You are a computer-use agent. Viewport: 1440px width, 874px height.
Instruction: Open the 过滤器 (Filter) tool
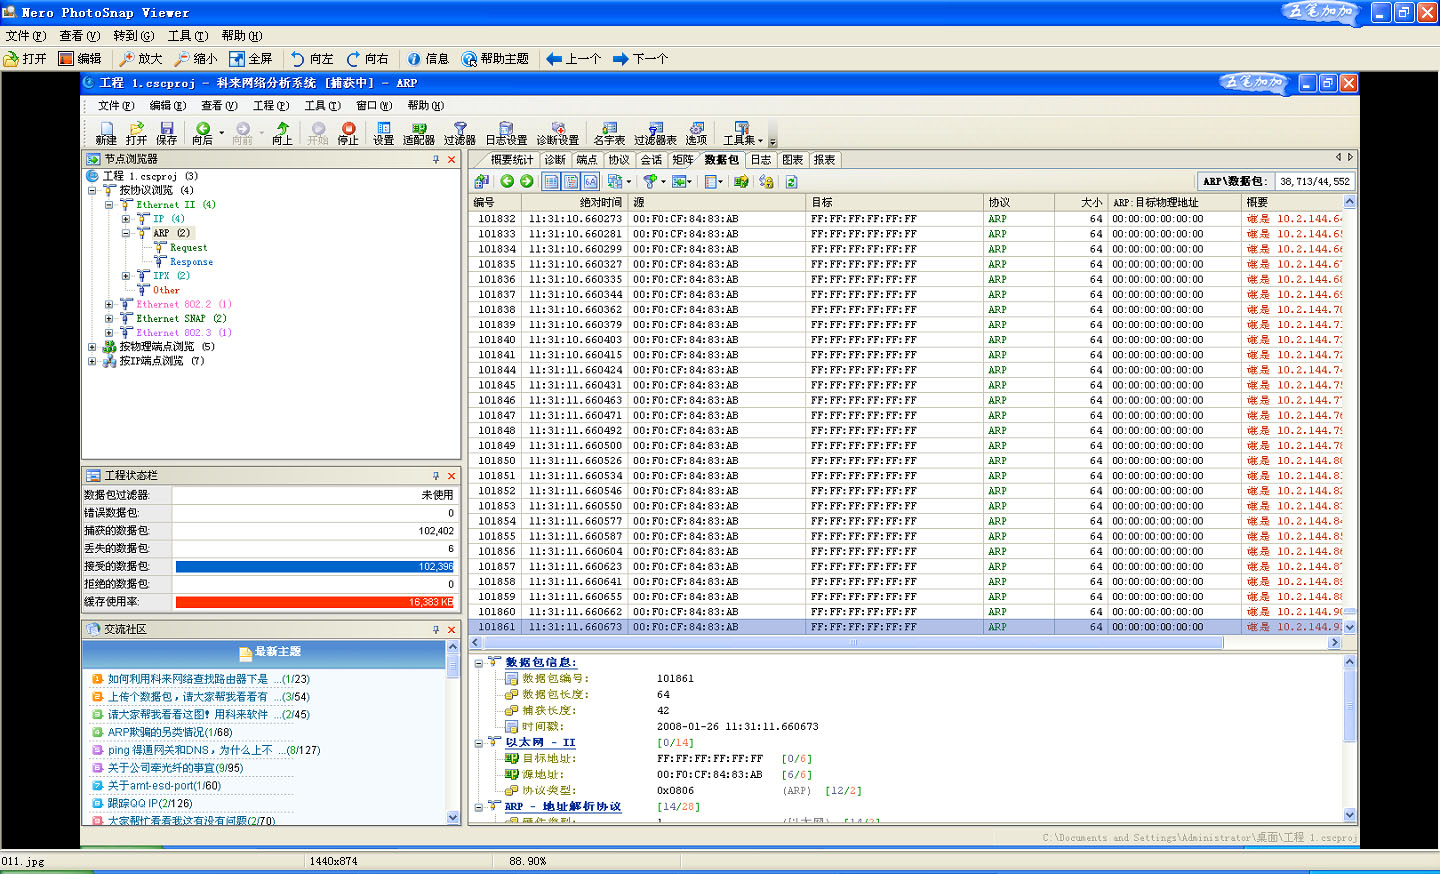click(x=460, y=130)
